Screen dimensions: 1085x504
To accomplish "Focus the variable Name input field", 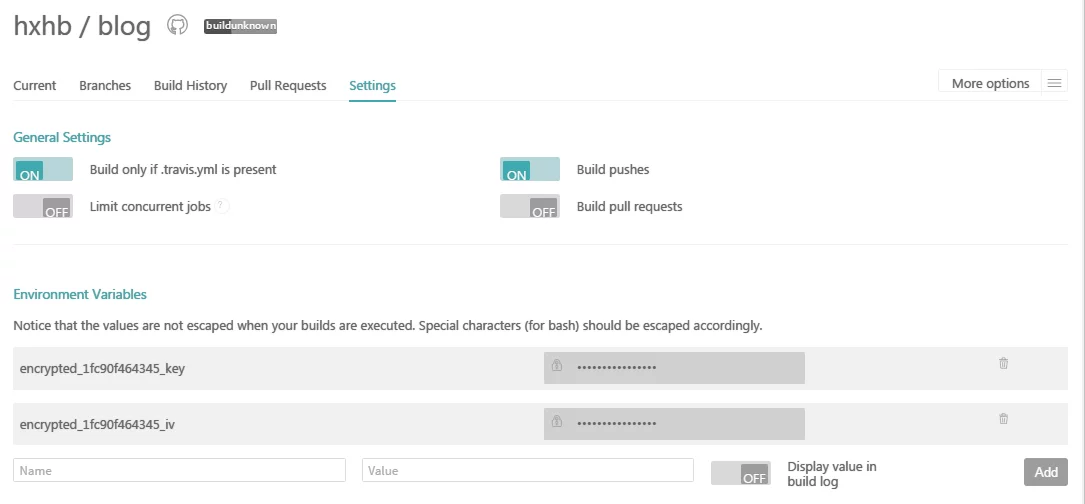I will pyautogui.click(x=180, y=470).
